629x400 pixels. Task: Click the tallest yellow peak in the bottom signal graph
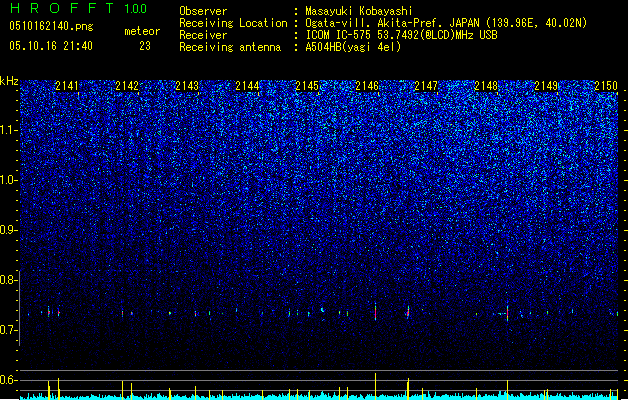click(x=376, y=385)
